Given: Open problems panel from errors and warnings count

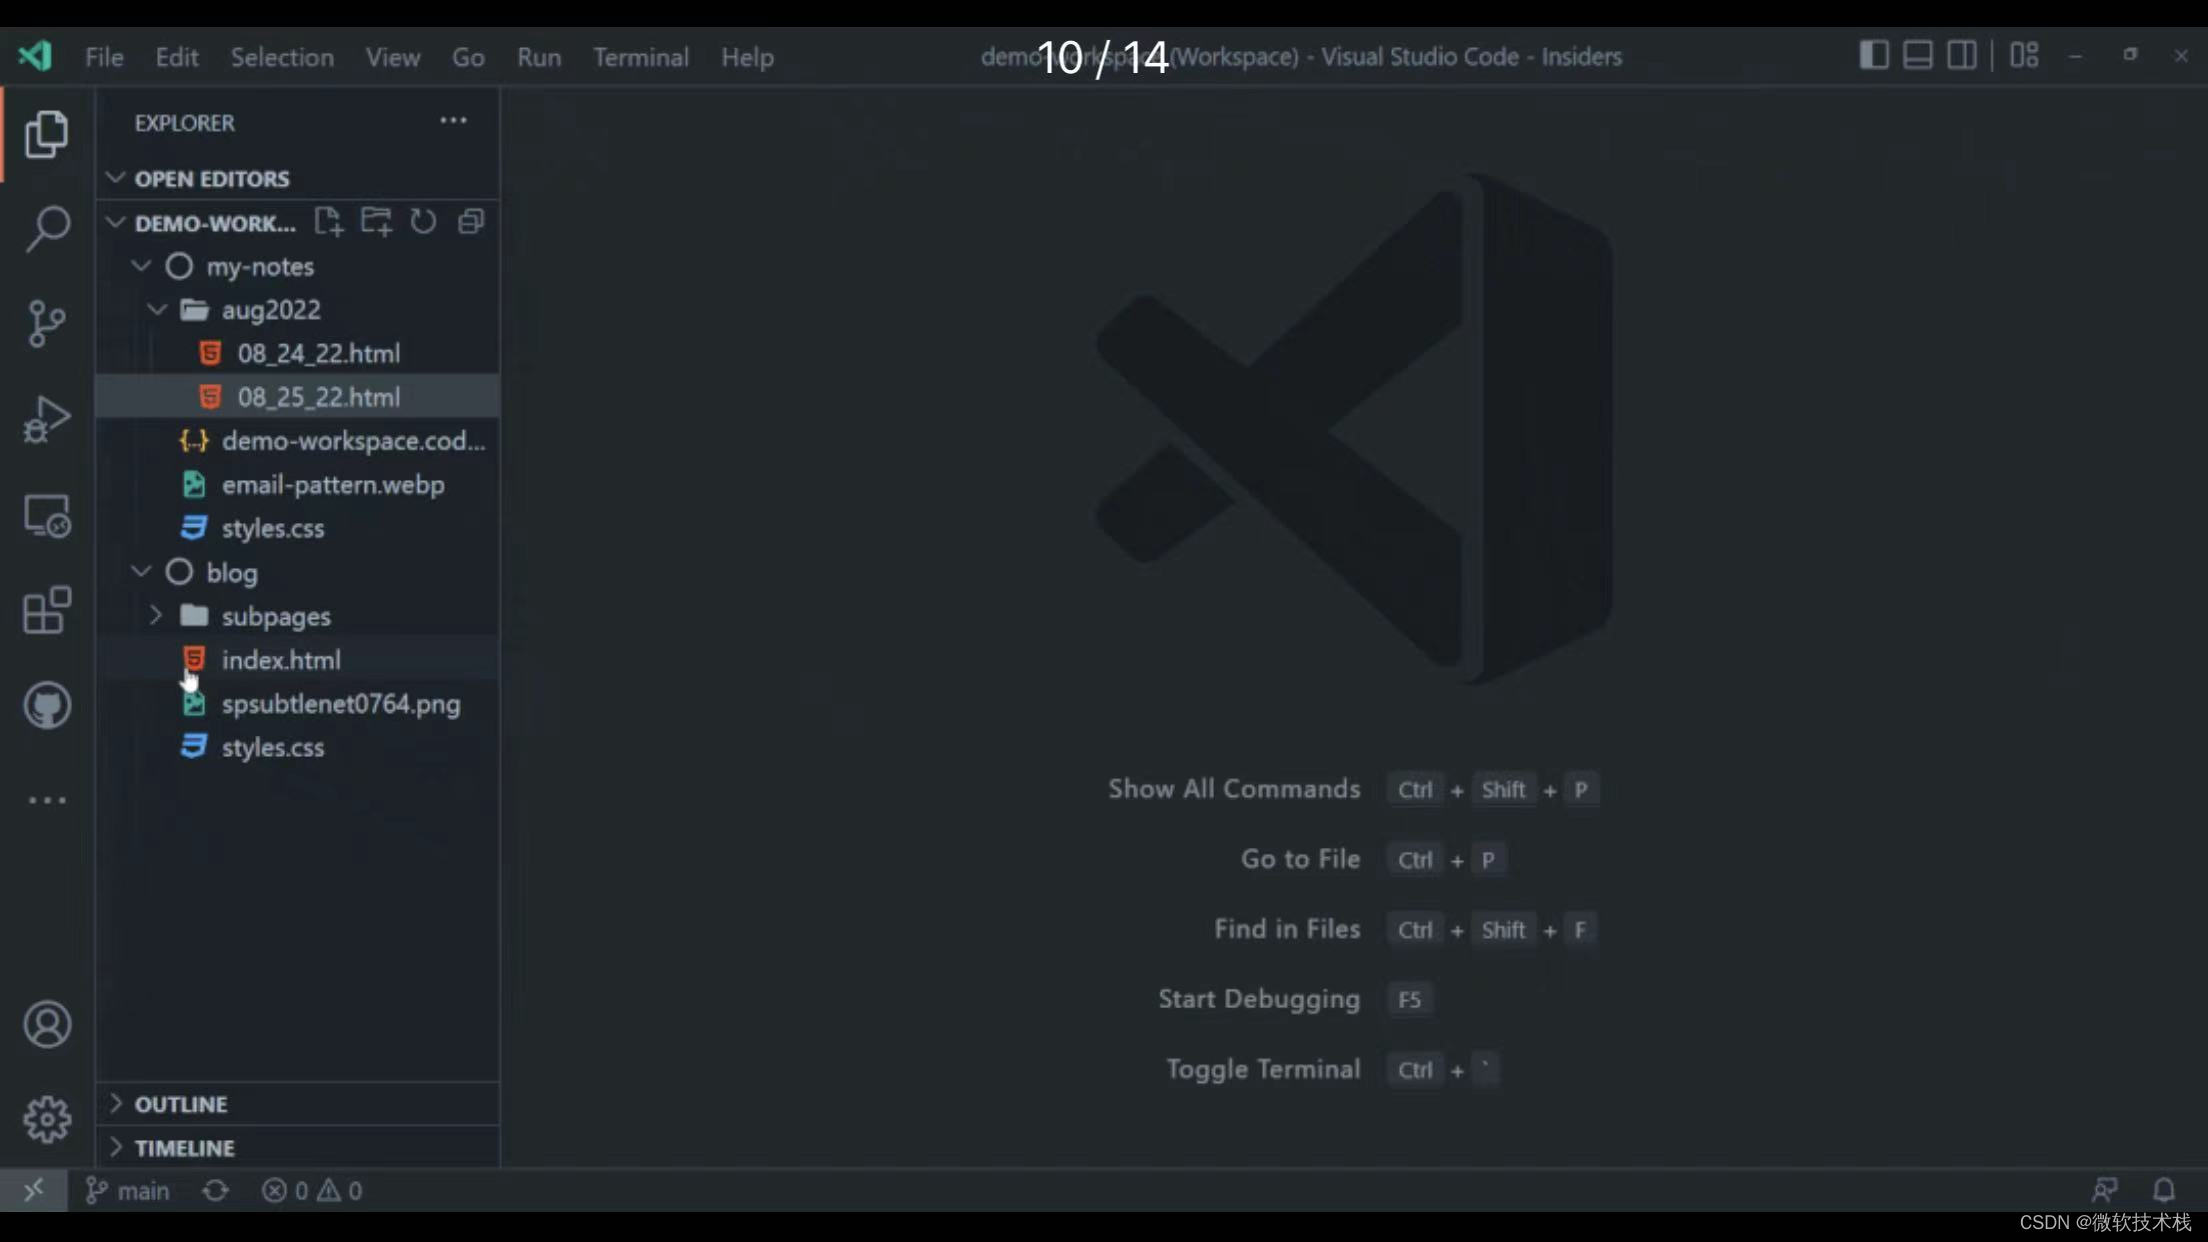Looking at the screenshot, I should pos(312,1190).
